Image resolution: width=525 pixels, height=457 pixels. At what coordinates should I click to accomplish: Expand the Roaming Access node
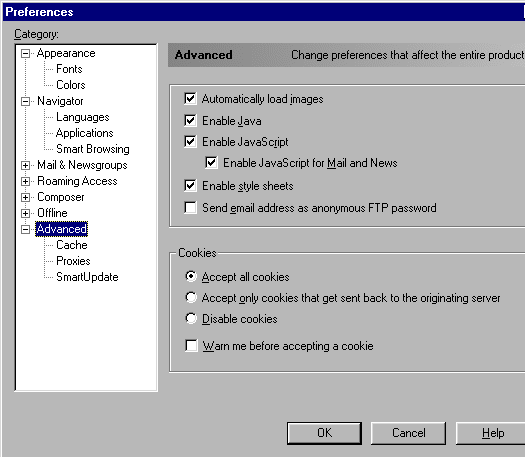[x=25, y=181]
